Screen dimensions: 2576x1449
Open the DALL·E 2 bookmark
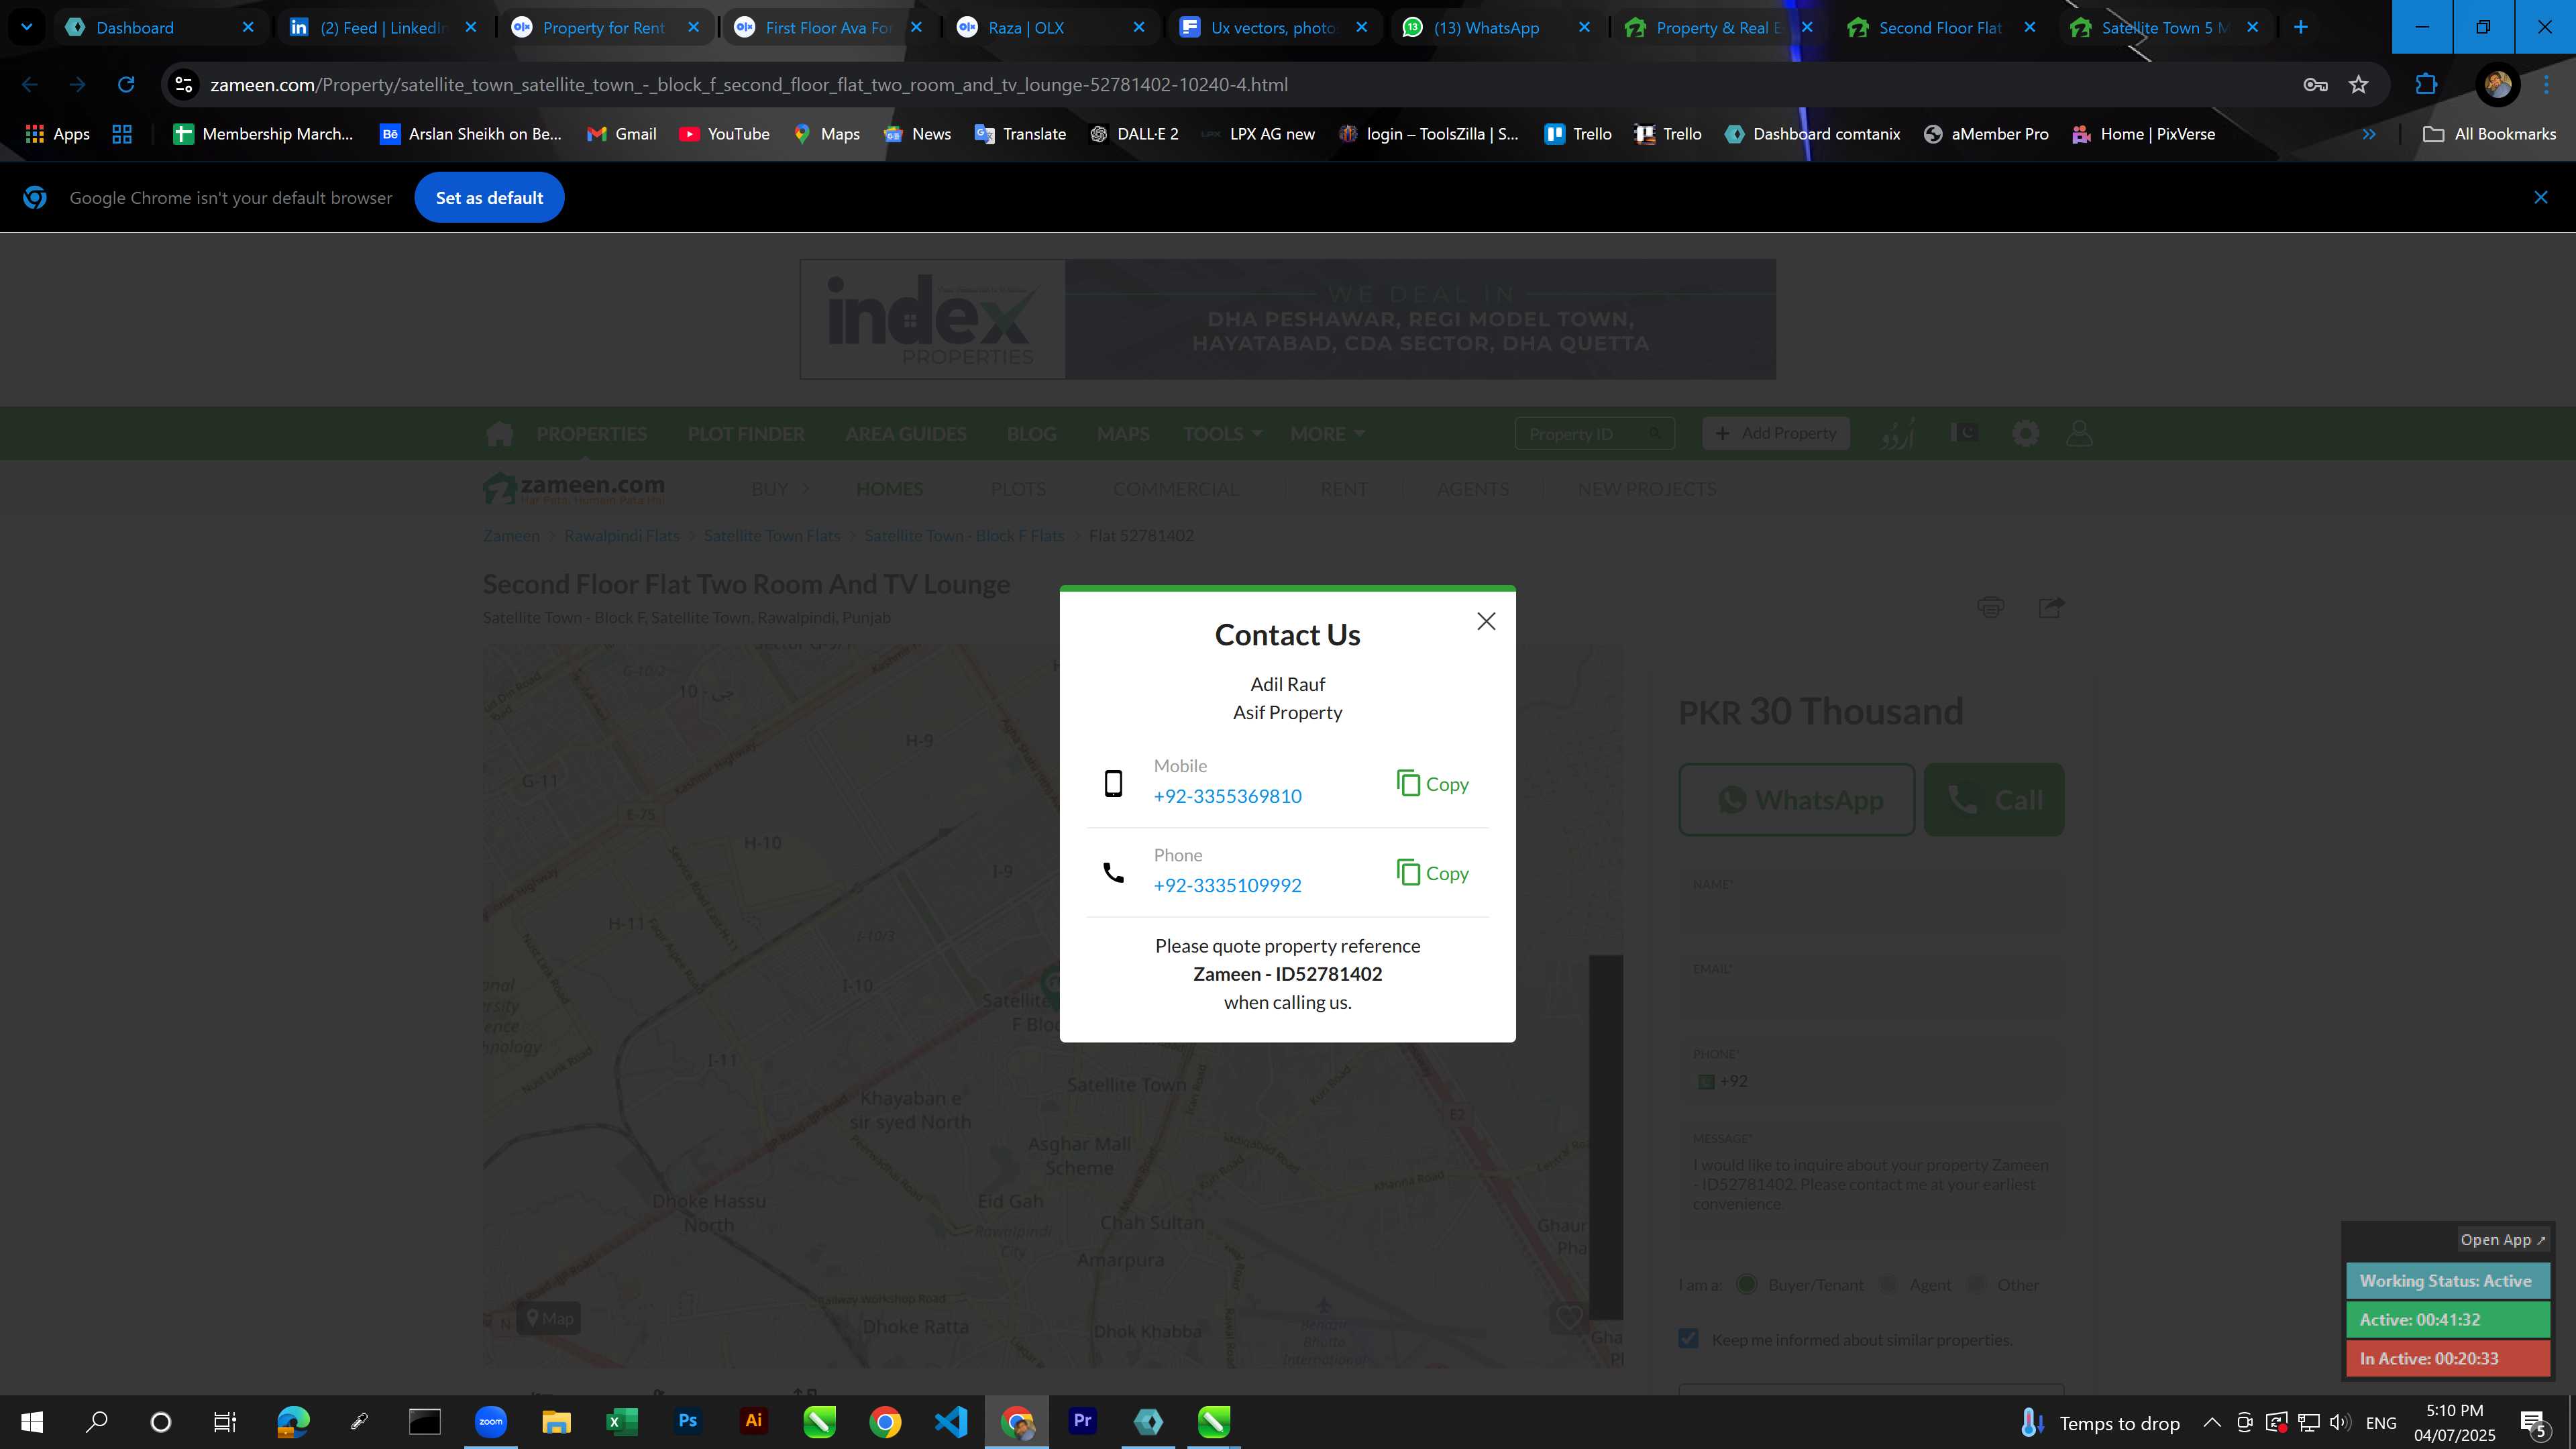coord(1134,134)
